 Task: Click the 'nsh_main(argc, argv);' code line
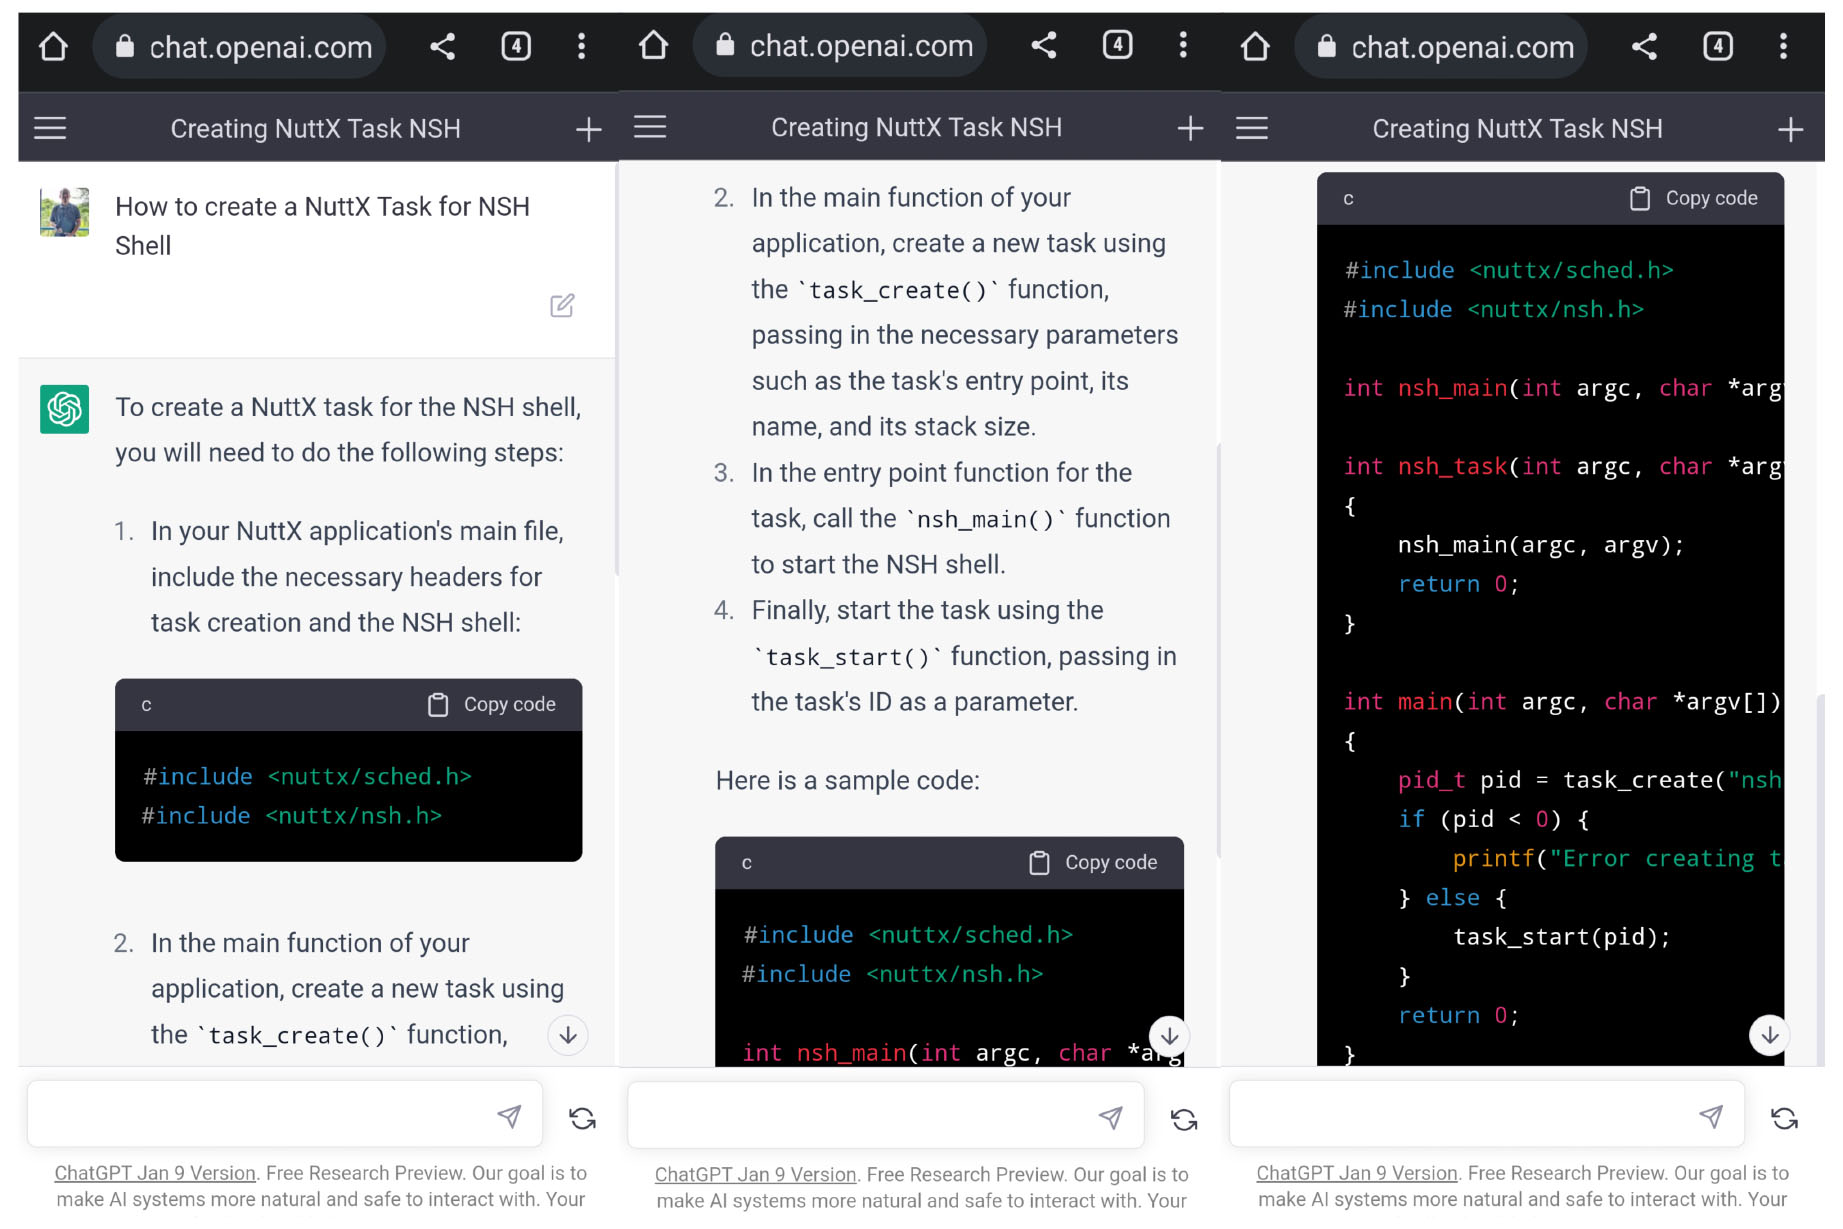[x=1541, y=545]
